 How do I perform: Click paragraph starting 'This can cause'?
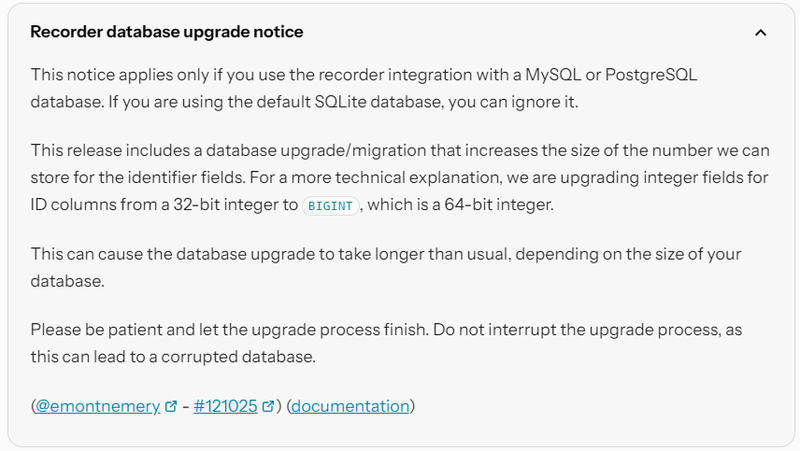click(x=386, y=267)
